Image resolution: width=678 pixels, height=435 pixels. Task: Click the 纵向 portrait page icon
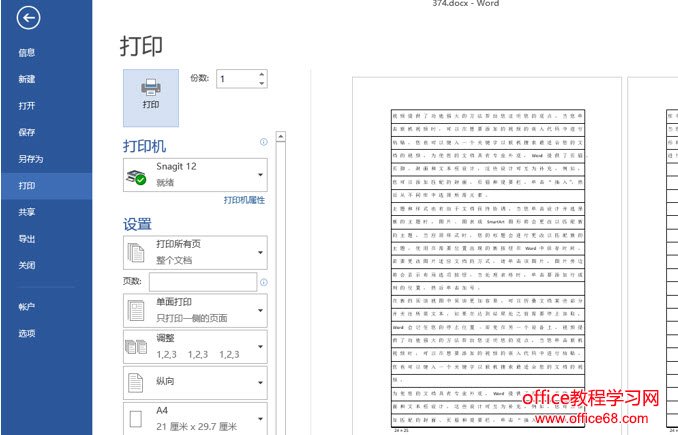[x=135, y=383]
